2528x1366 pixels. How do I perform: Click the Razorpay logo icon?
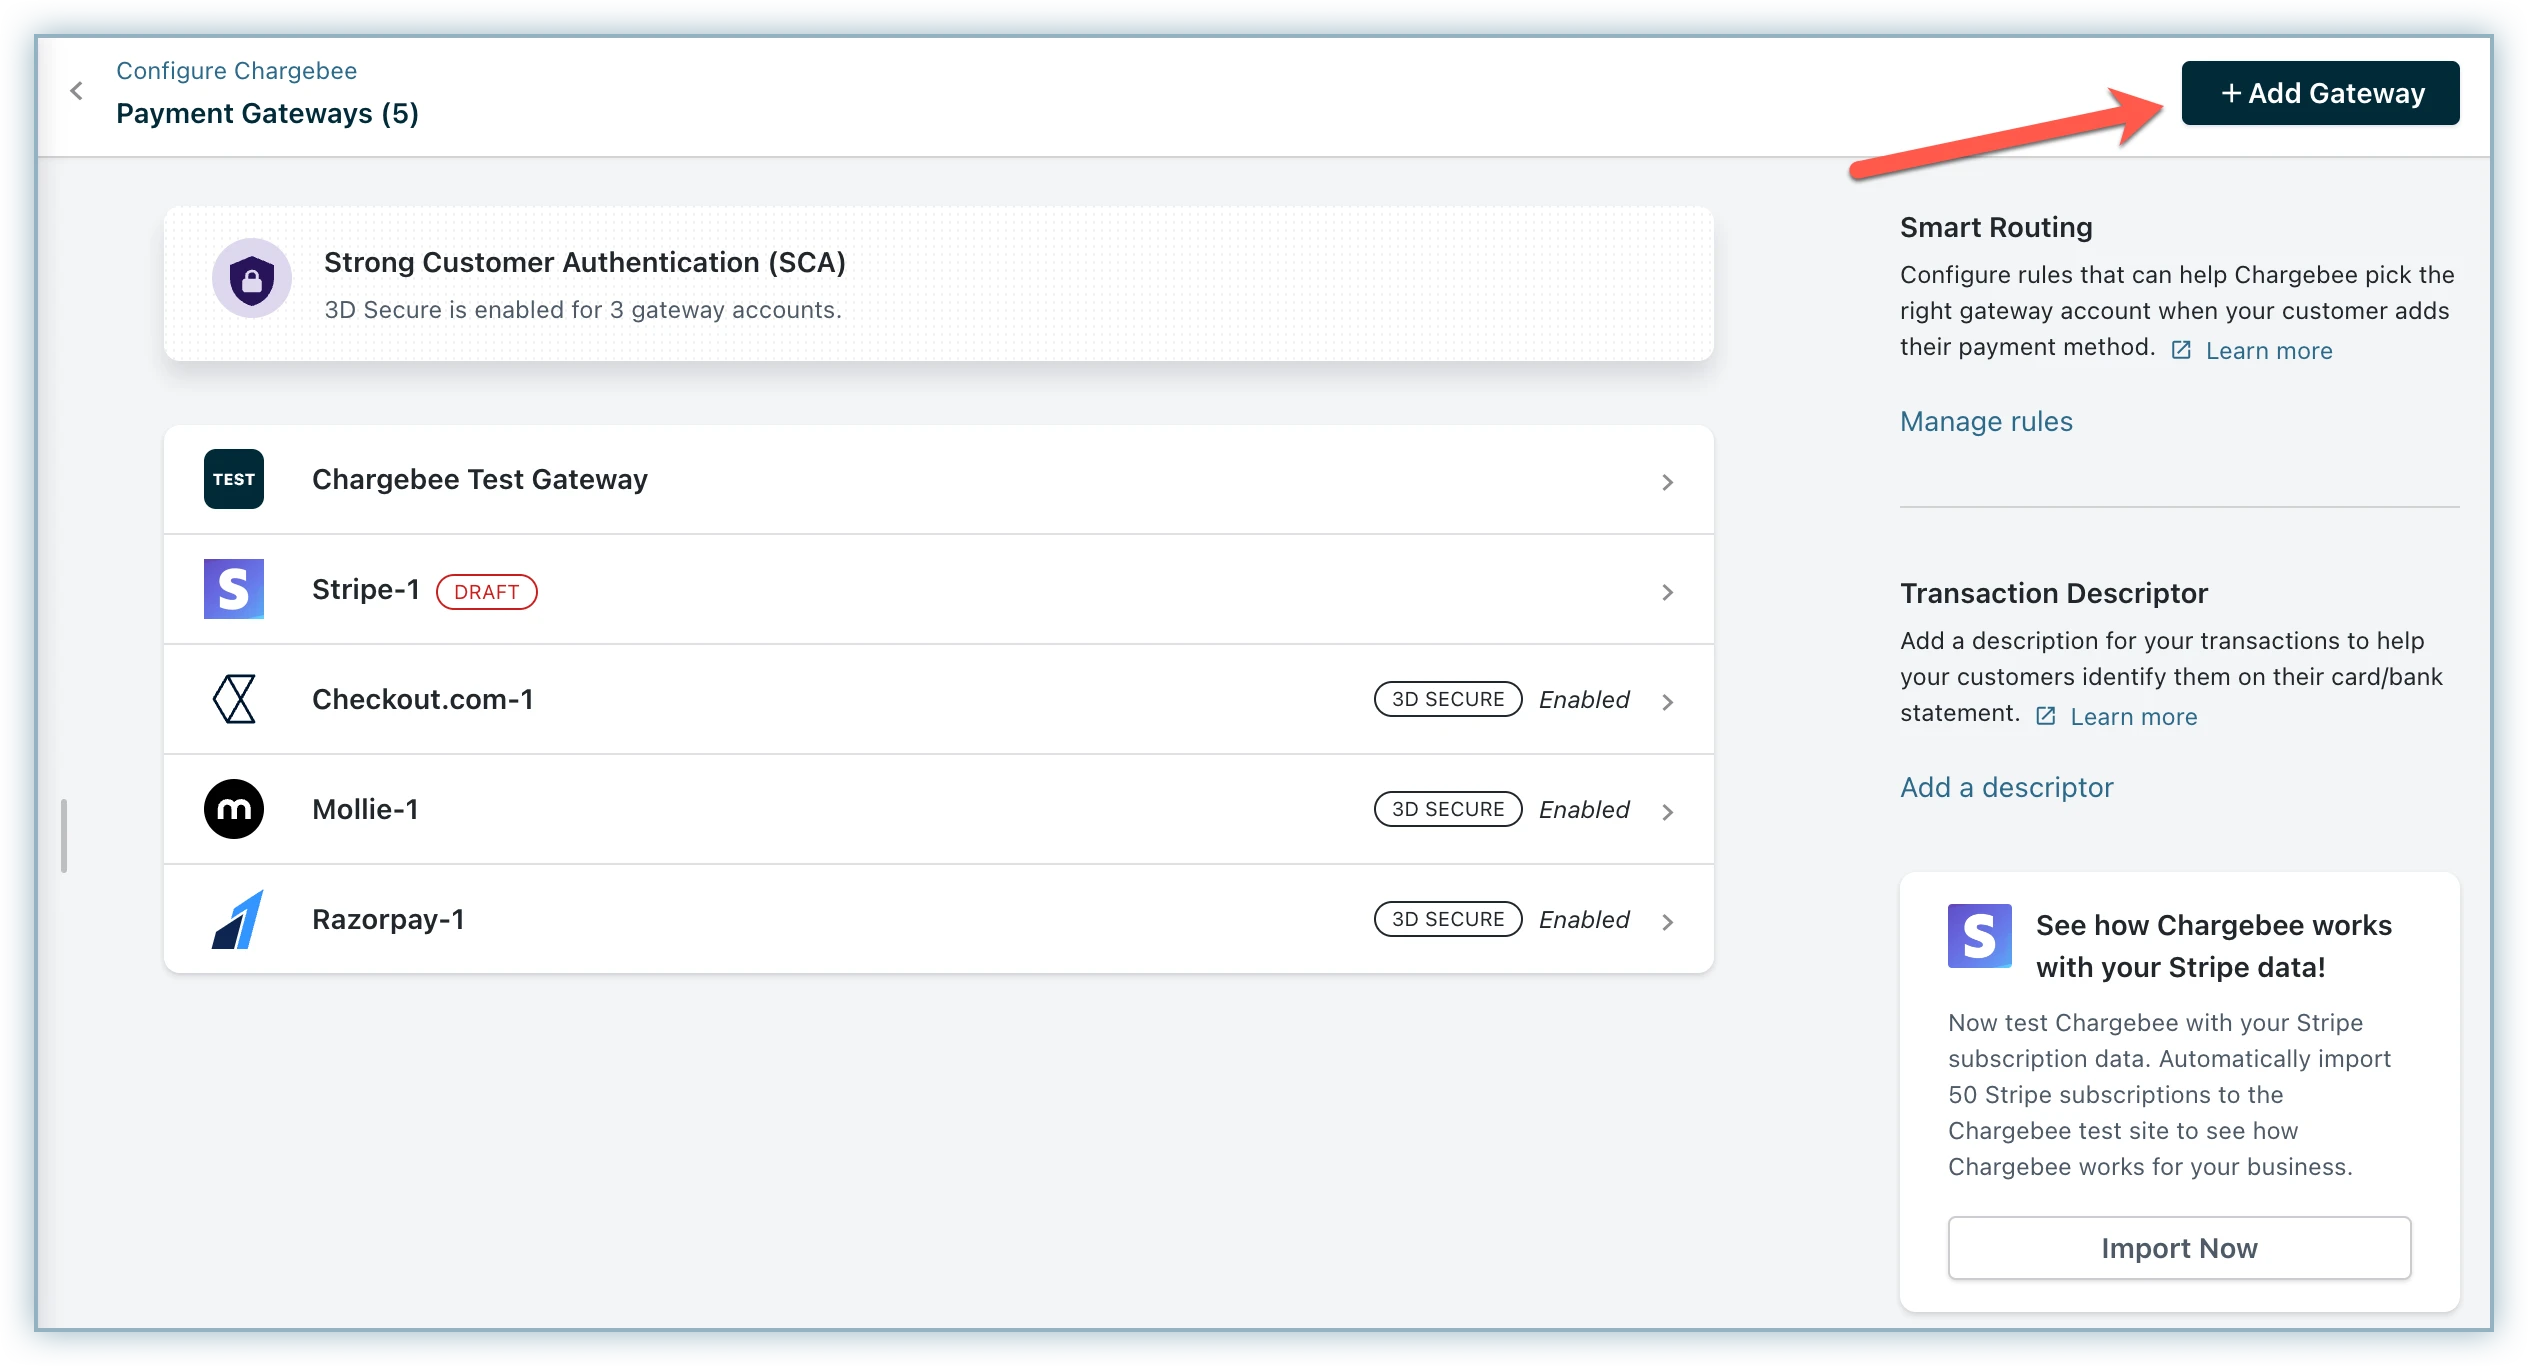(x=237, y=919)
